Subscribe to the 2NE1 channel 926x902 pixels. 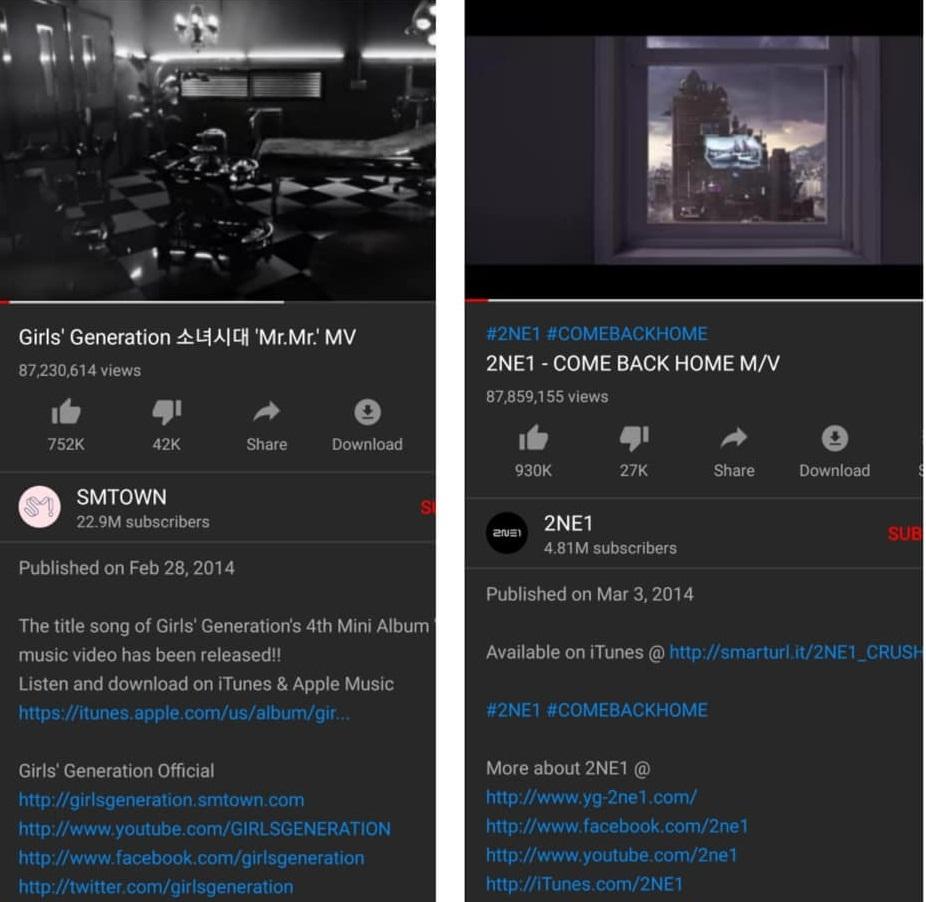905,534
